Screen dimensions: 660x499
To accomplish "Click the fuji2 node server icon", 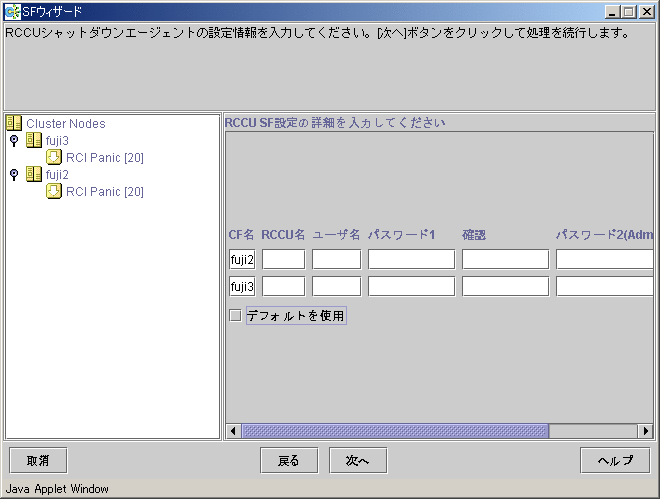I will 34,174.
